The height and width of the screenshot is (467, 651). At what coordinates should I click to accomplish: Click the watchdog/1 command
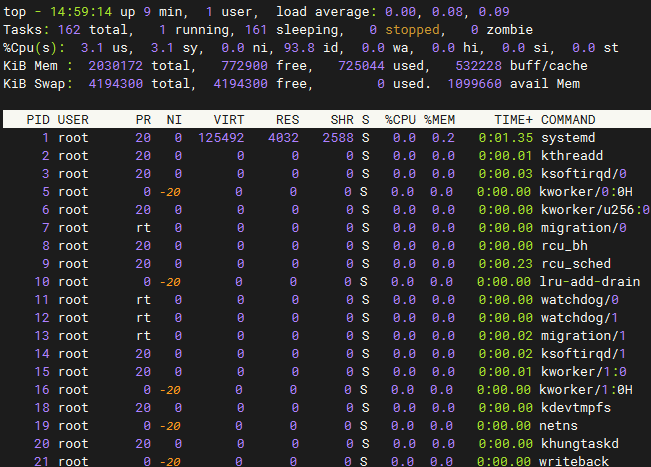580,318
